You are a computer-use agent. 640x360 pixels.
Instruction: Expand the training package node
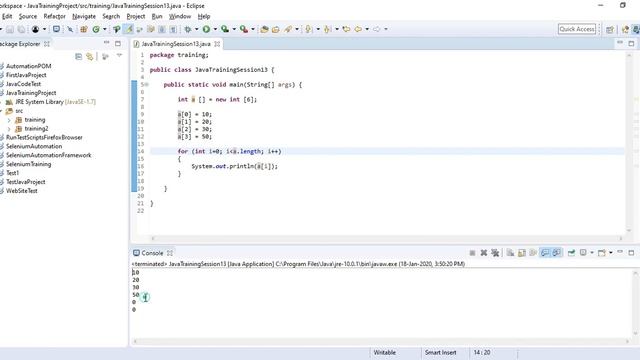point(9,120)
